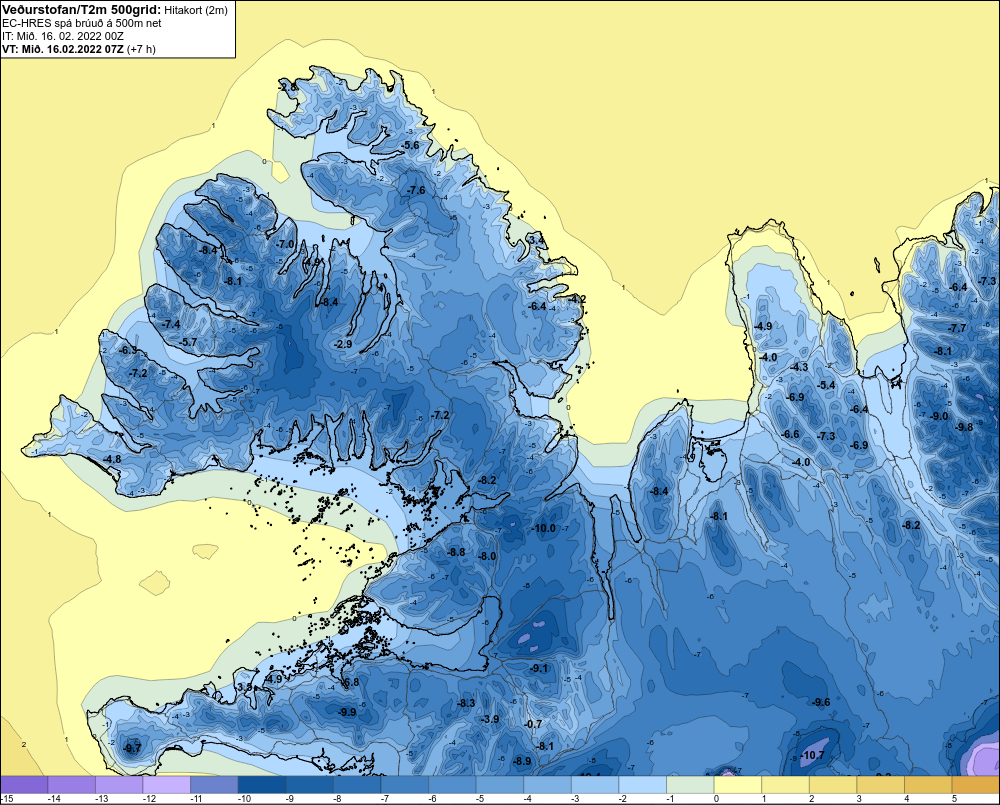1000x805 pixels.
Task: Click the -4.2 temperature label
Action: [x=577, y=299]
